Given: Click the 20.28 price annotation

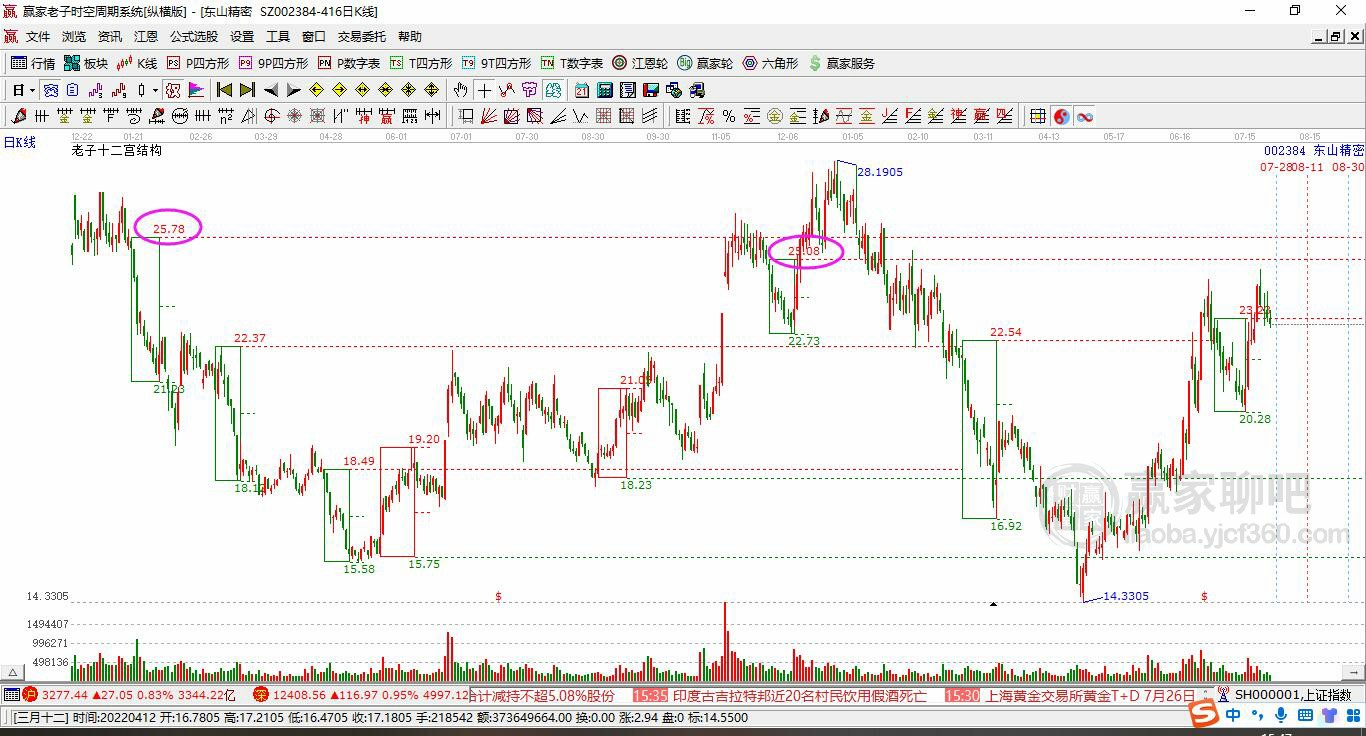Looking at the screenshot, I should point(1255,419).
